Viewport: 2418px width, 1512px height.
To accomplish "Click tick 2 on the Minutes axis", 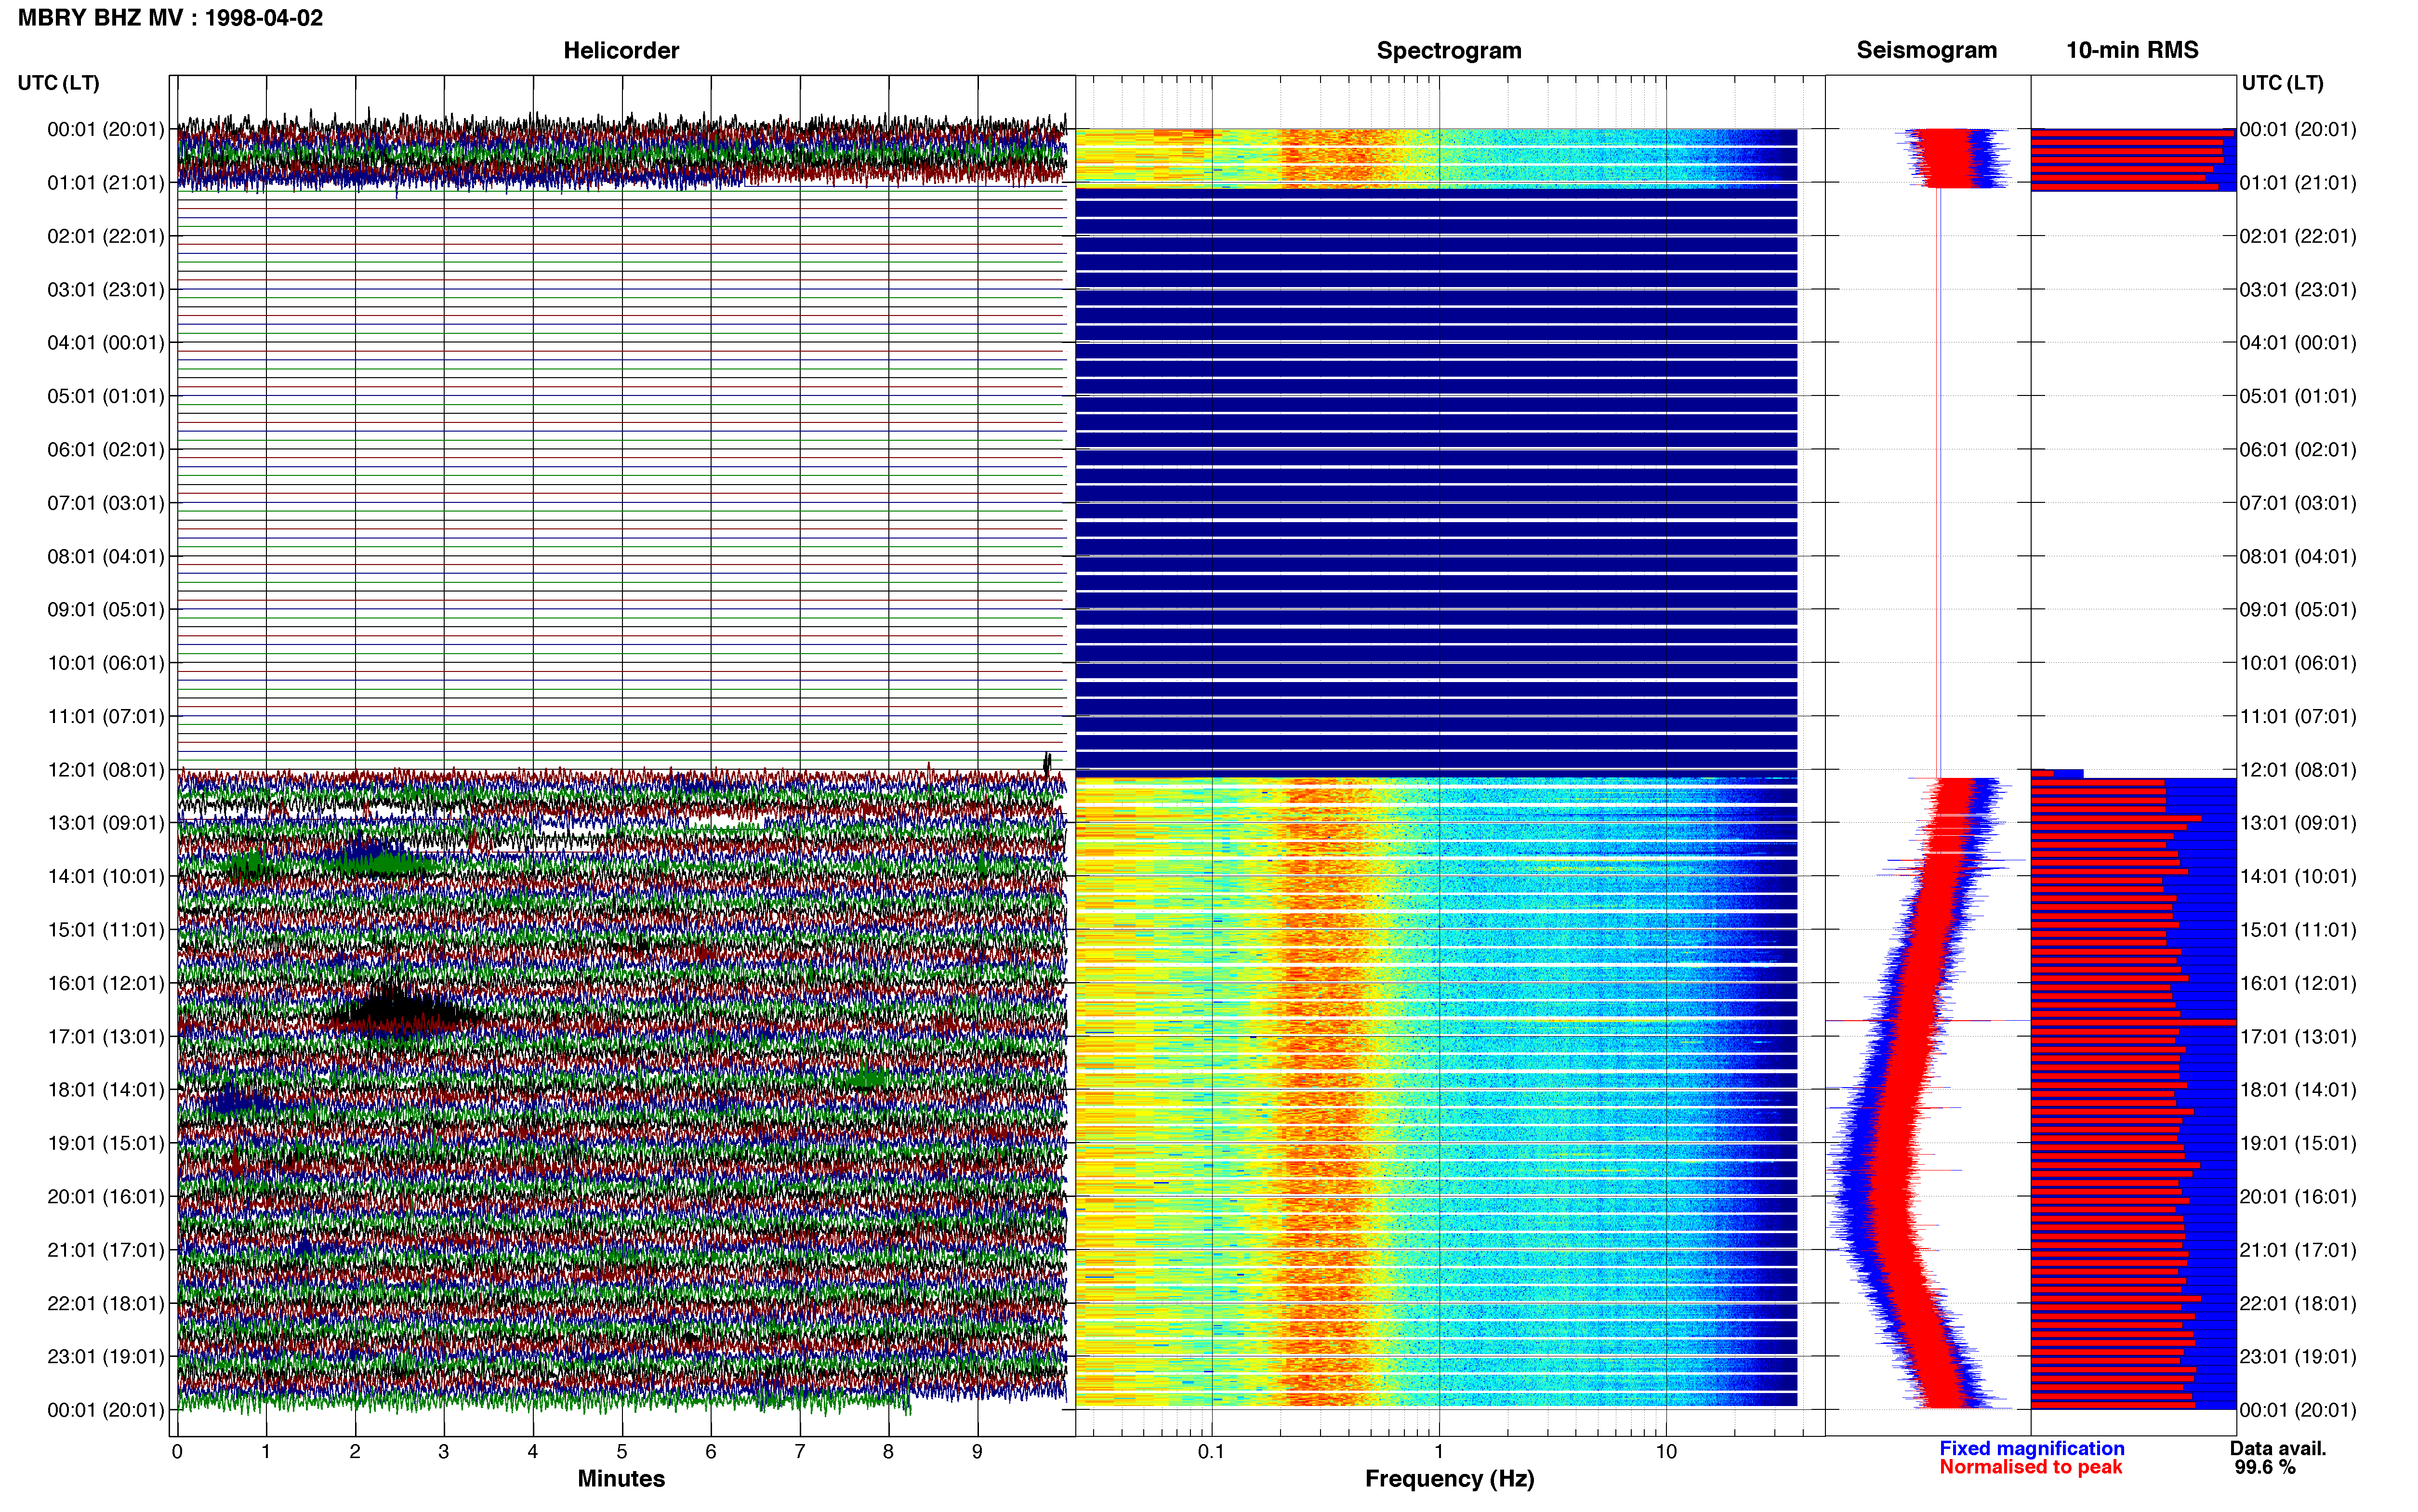I will 355,1452.
